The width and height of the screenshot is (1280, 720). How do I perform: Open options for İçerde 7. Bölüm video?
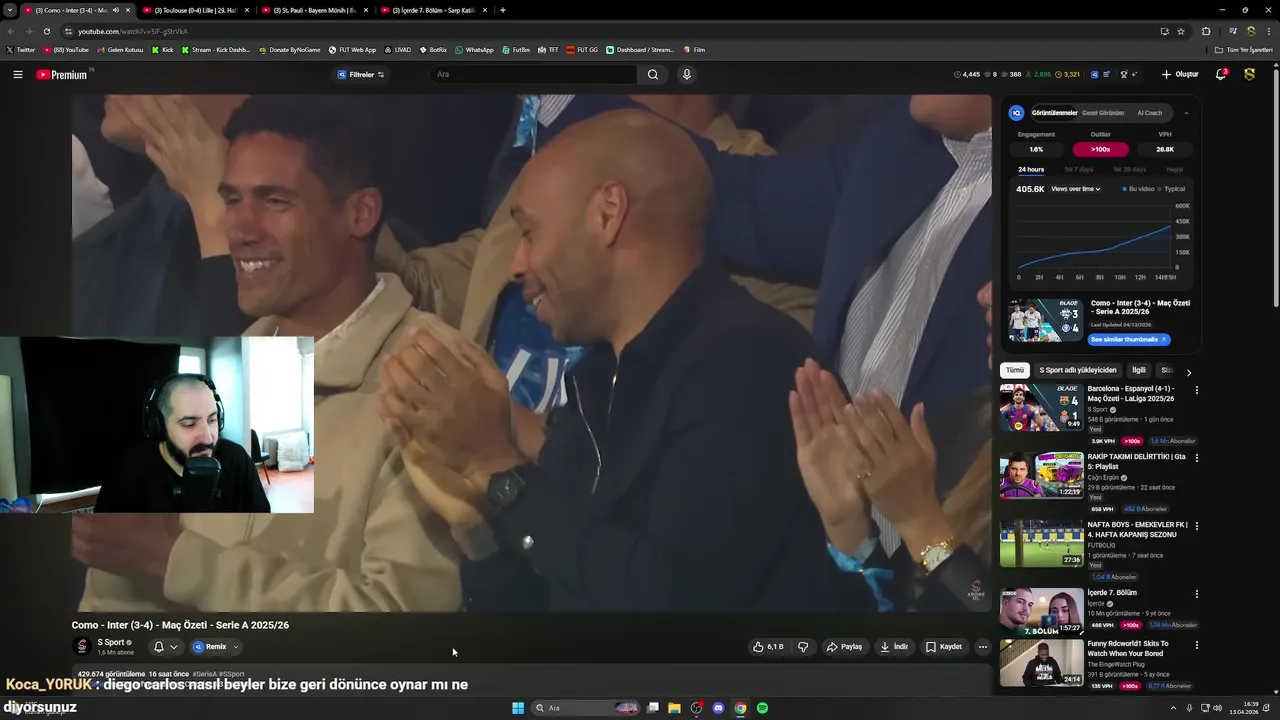coord(1197,594)
